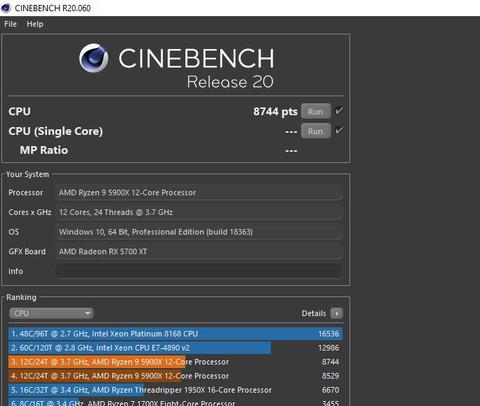Click the Details label in Ranking
Image resolution: width=480 pixels, height=406 pixels.
click(314, 313)
